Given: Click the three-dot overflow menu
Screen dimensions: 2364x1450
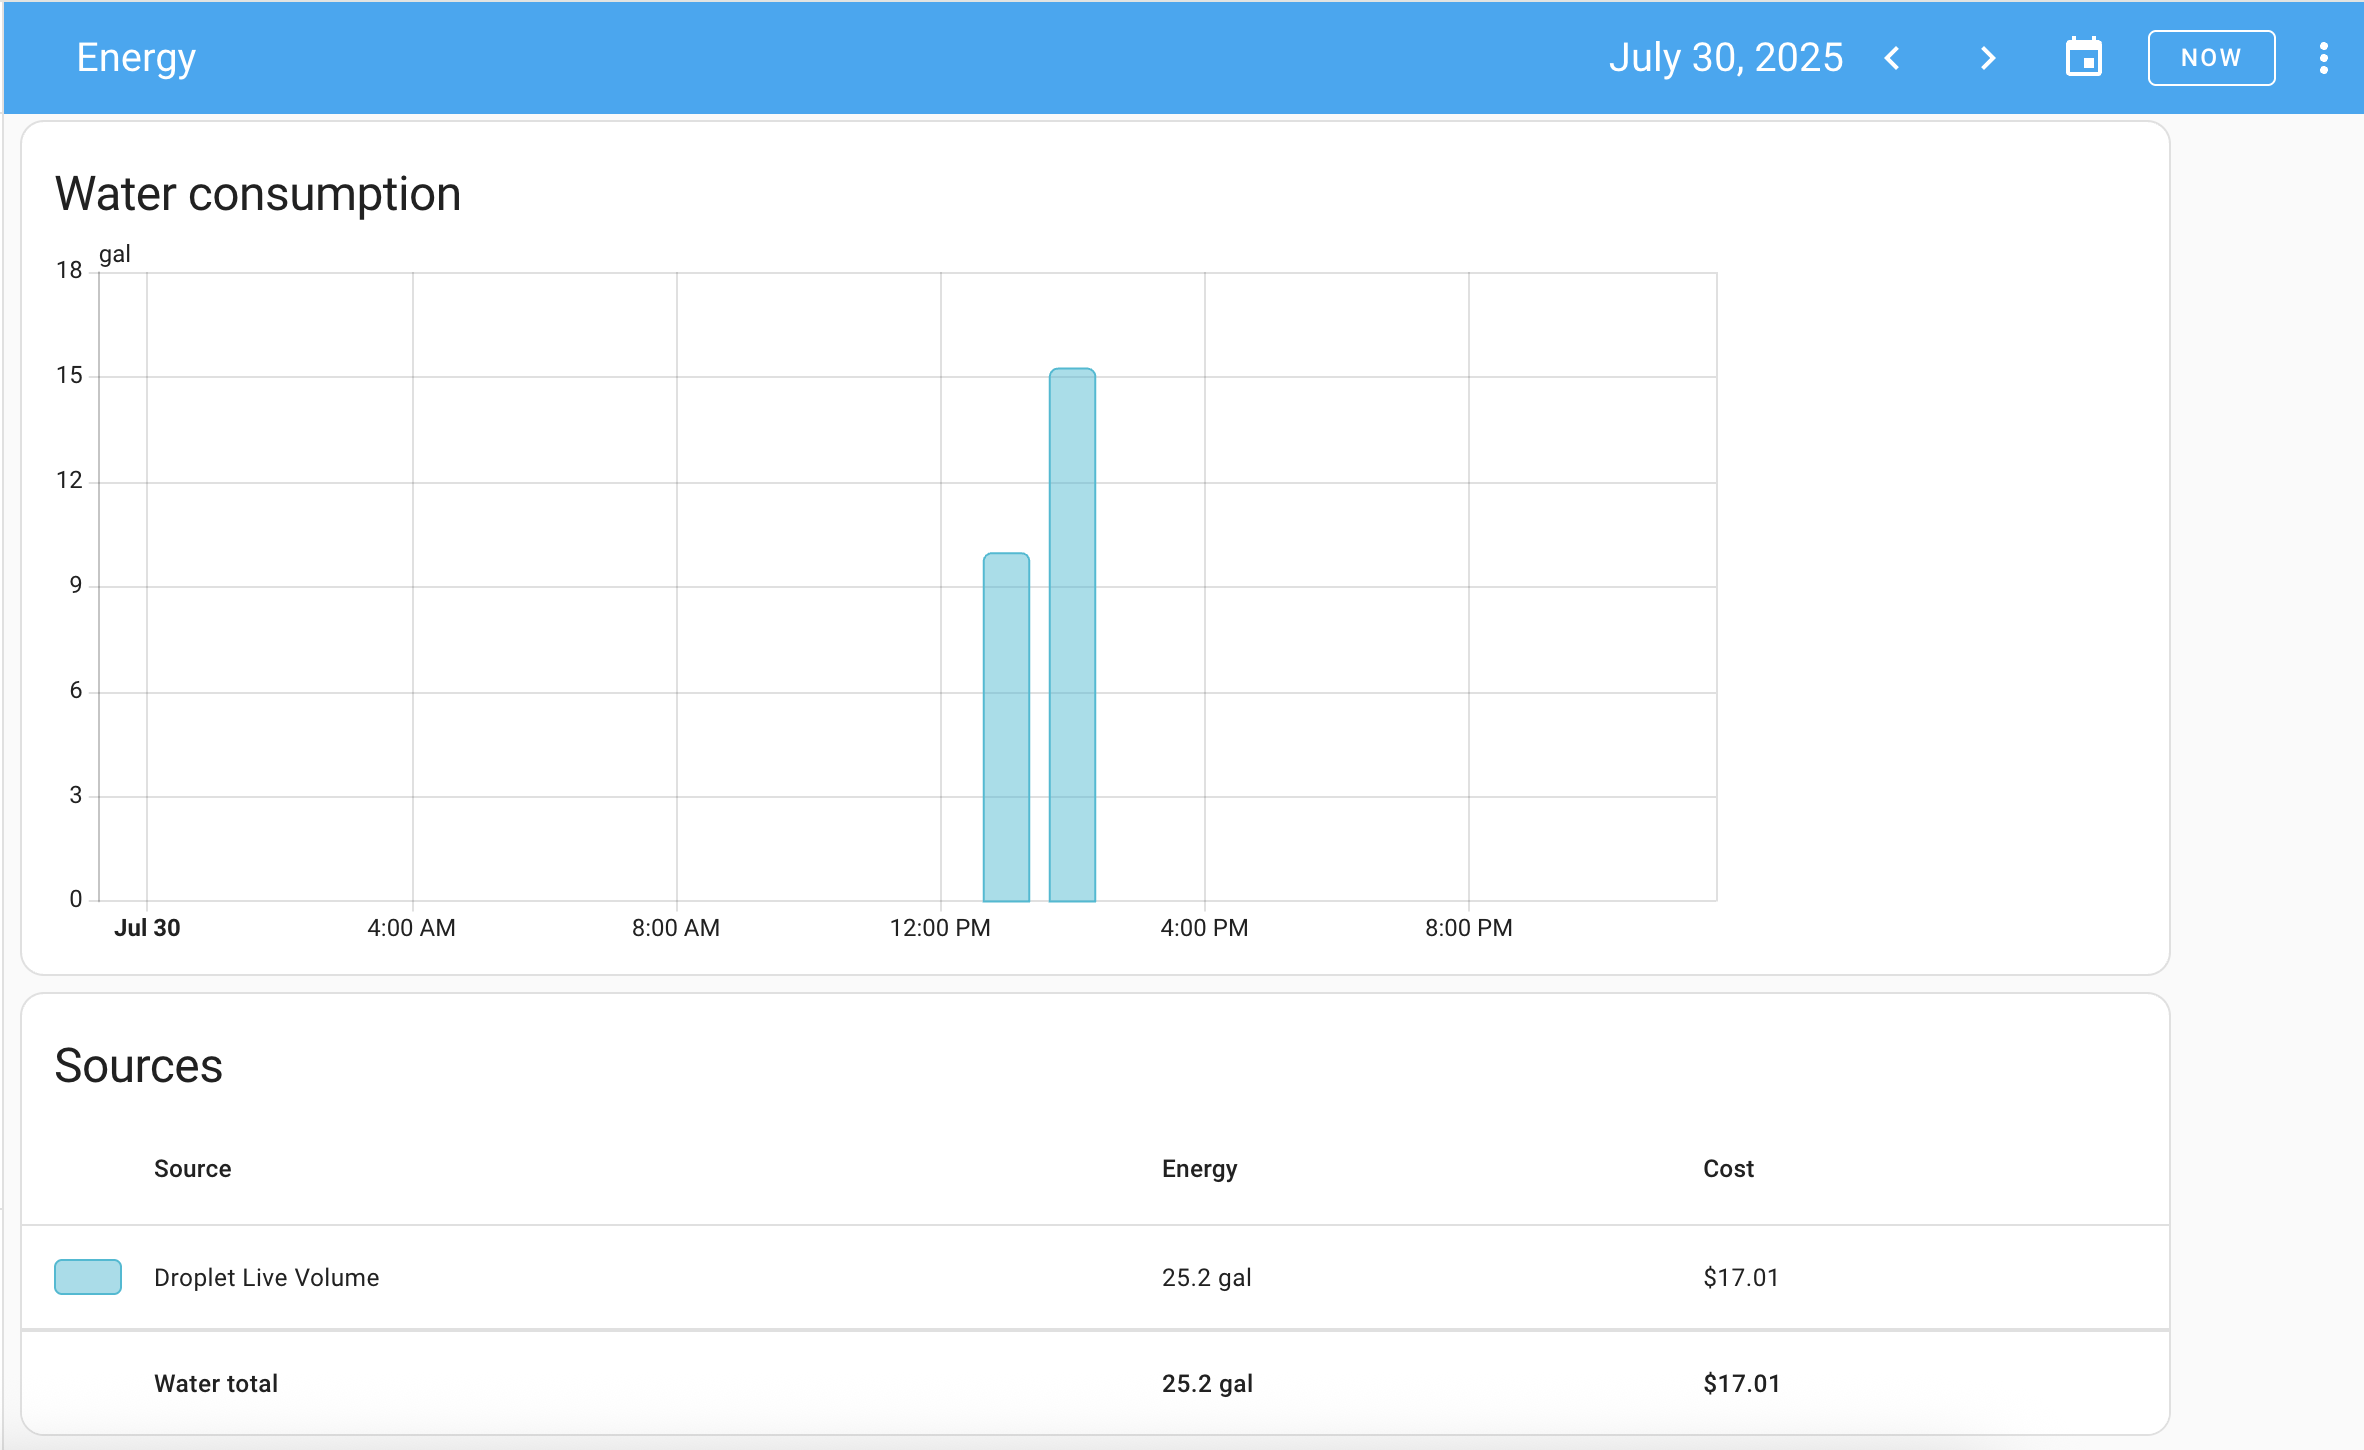Looking at the screenshot, I should tap(2324, 58).
